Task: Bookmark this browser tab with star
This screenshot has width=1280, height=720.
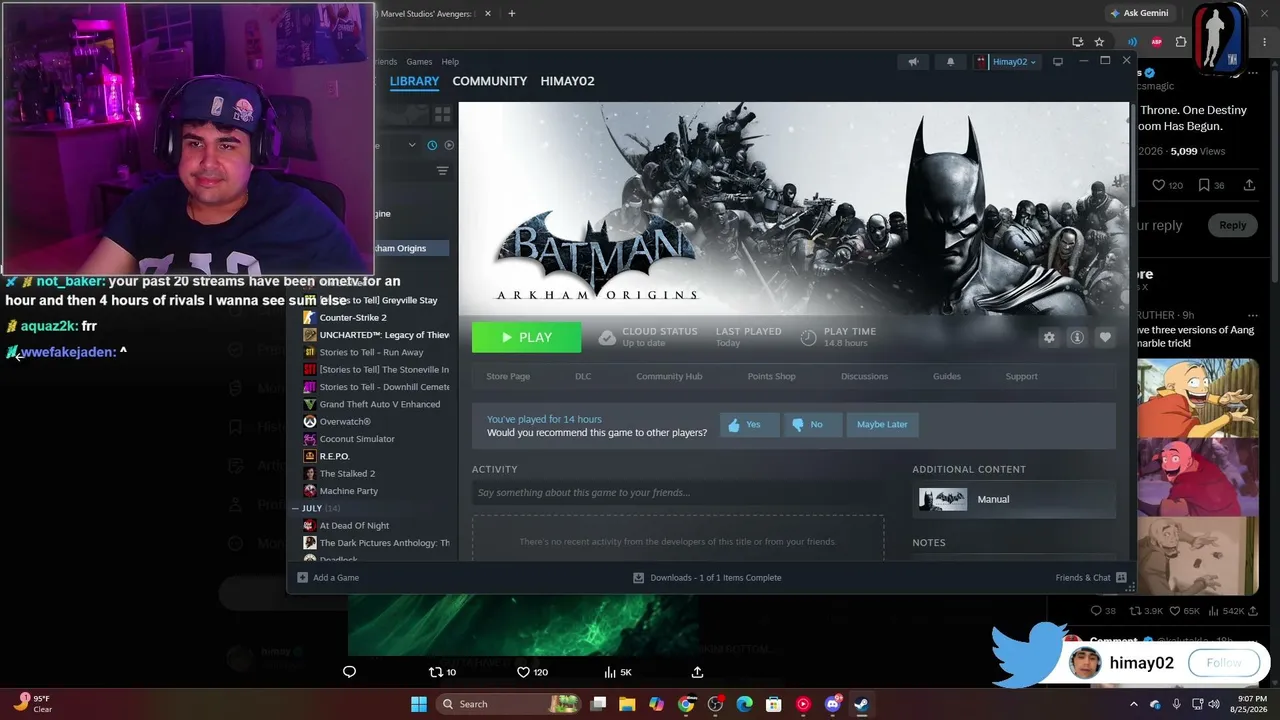Action: pos(1099,42)
